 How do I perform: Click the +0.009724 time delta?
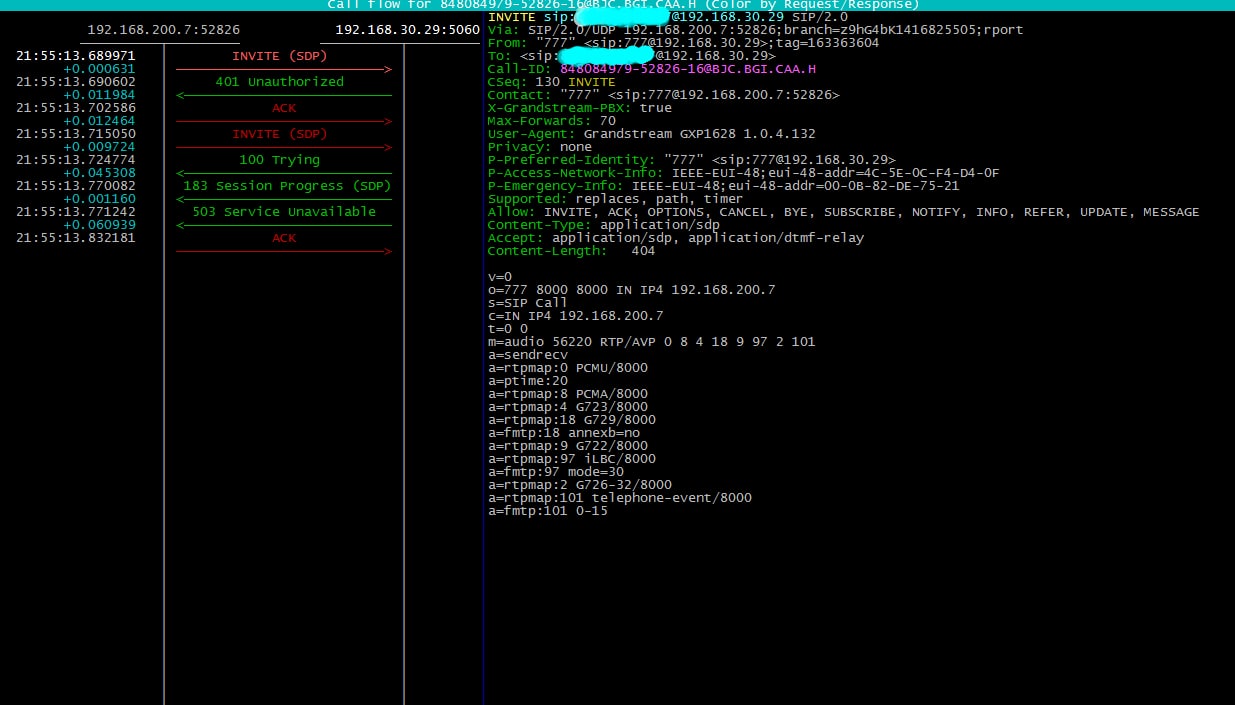pos(100,147)
